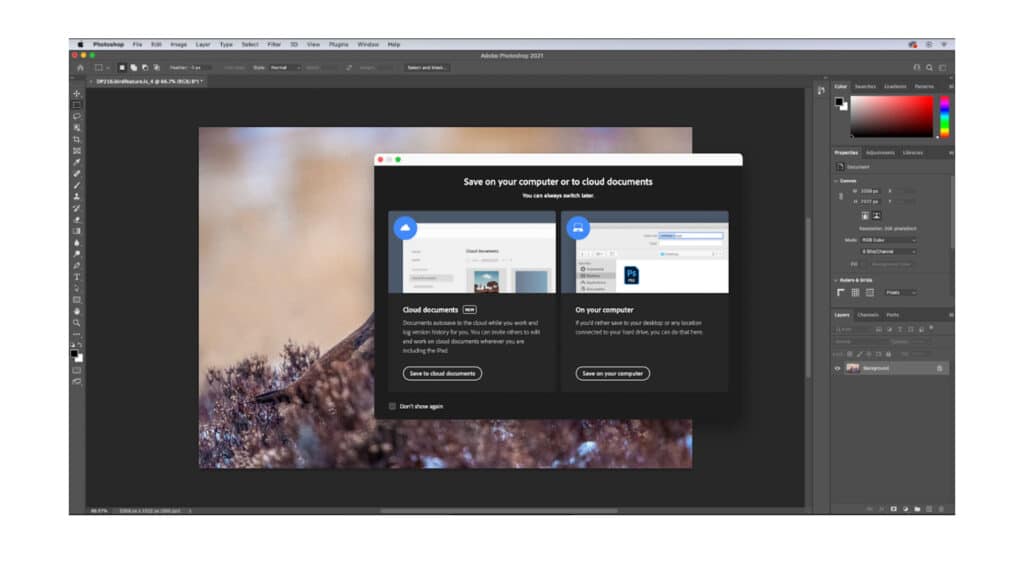Image resolution: width=1024 pixels, height=576 pixels.
Task: Select the Brush tool
Action: 77,185
